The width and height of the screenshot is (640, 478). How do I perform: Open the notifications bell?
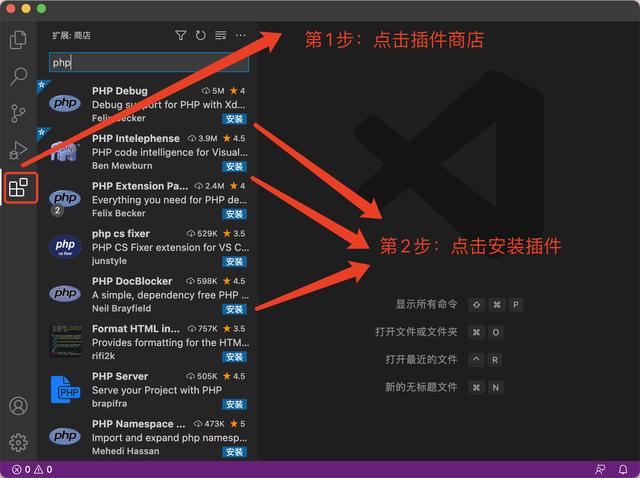623,469
